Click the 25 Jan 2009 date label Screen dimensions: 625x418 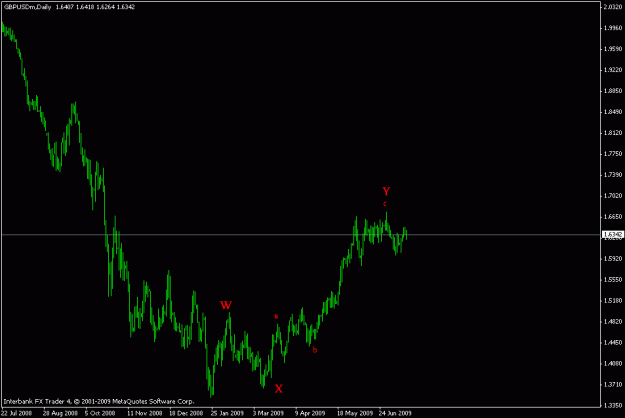227,413
